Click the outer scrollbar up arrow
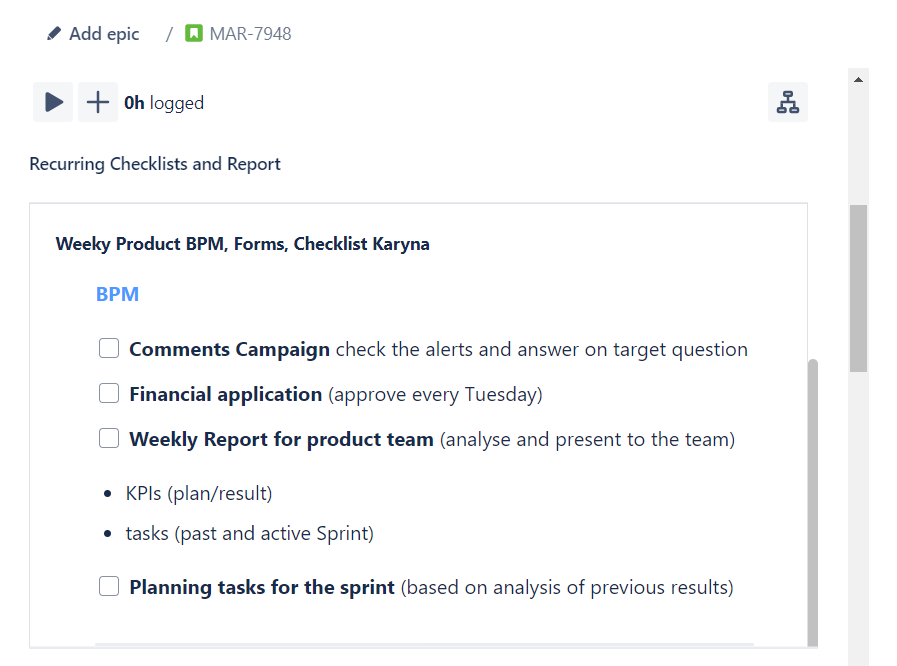897x666 pixels. click(x=858, y=78)
